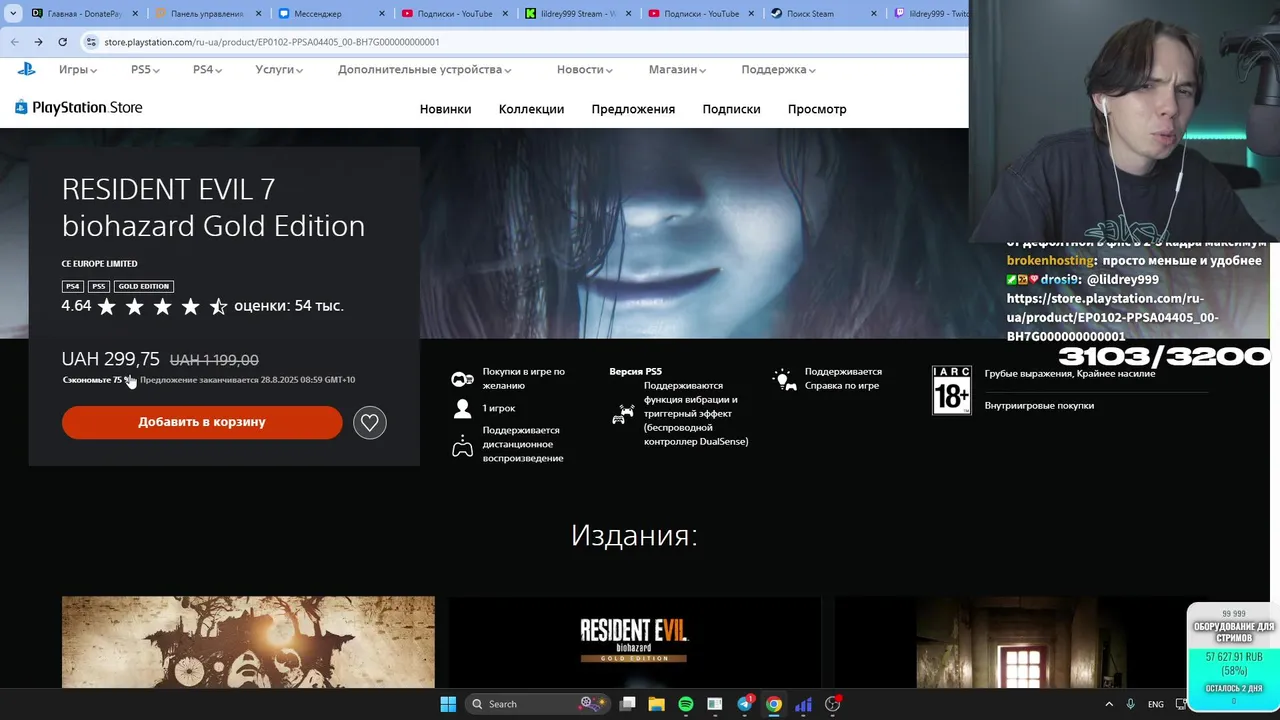The width and height of the screenshot is (1280, 720).
Task: Click the PS5 platform tag
Action: [x=98, y=286]
